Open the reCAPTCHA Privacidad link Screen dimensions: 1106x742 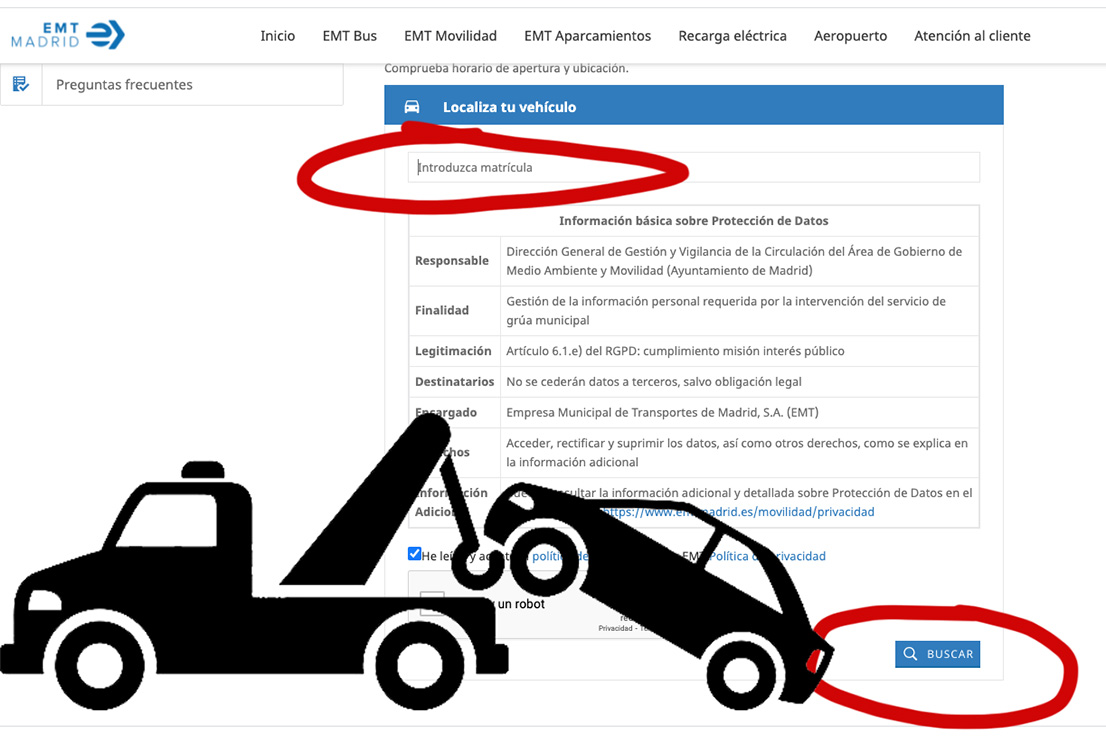pos(615,628)
